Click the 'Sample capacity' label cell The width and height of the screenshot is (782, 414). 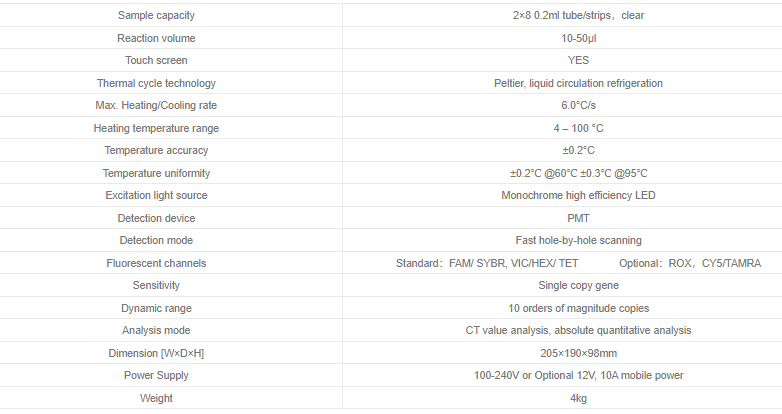(x=156, y=15)
